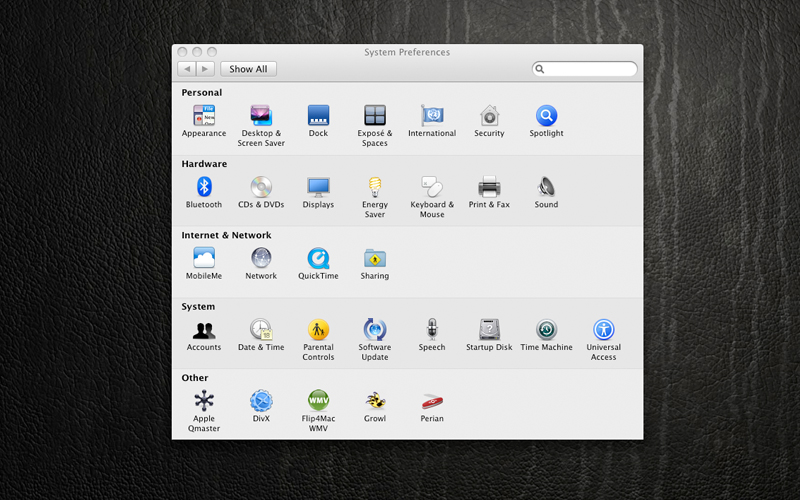Open Print & Fax pane

[489, 187]
